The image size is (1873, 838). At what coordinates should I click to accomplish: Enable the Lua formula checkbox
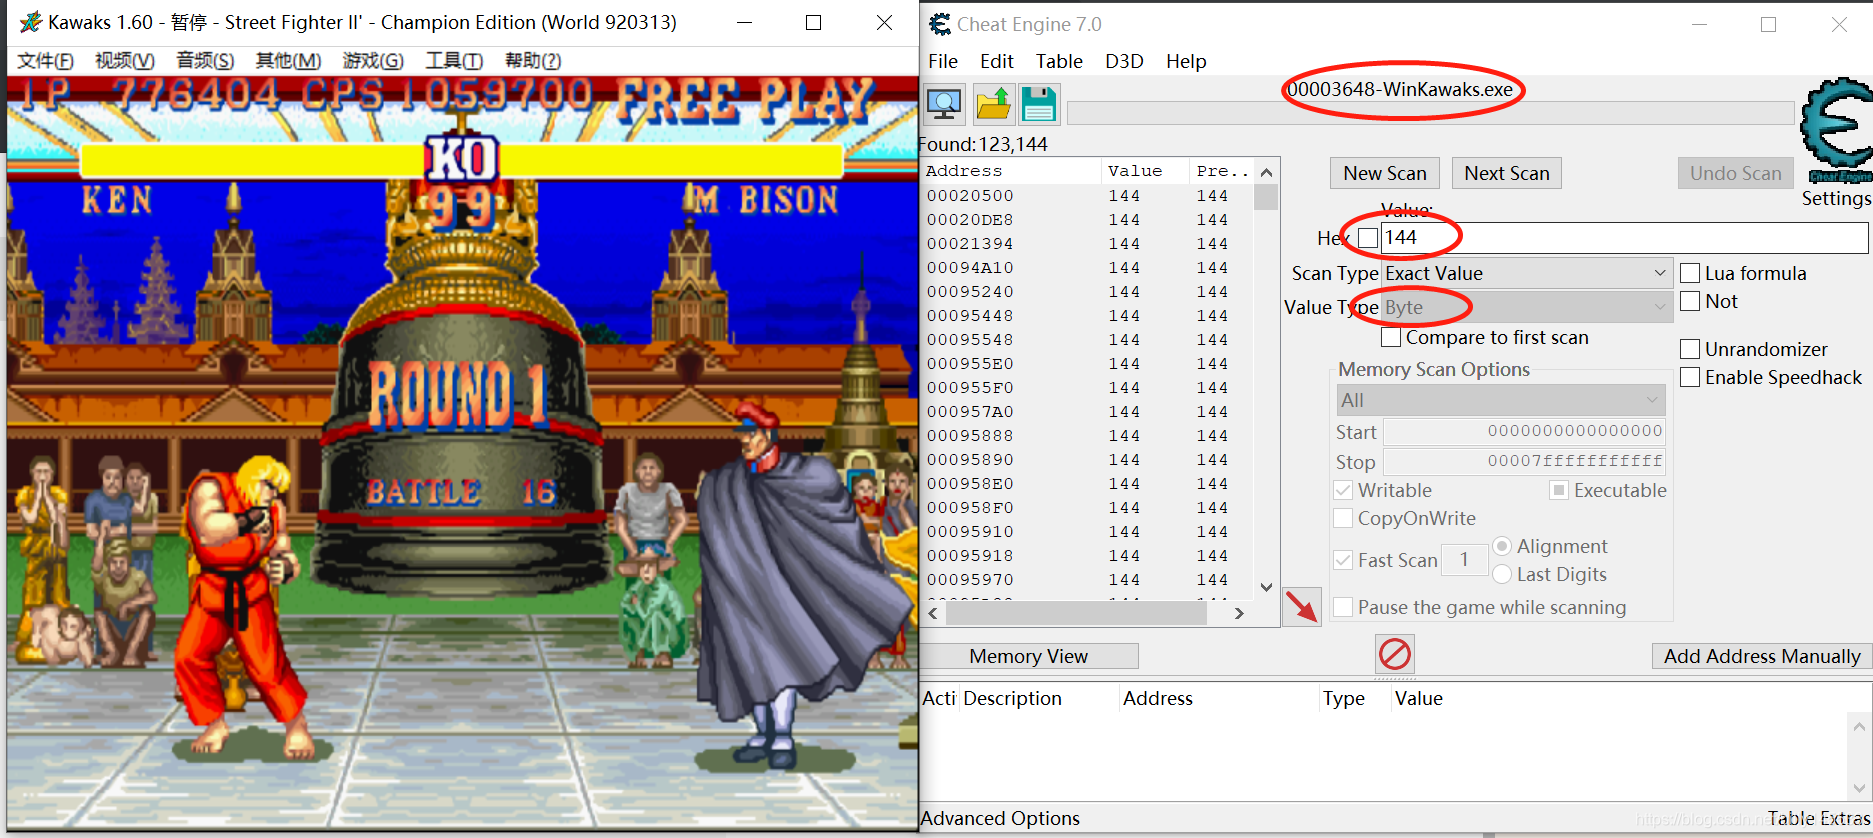point(1690,273)
